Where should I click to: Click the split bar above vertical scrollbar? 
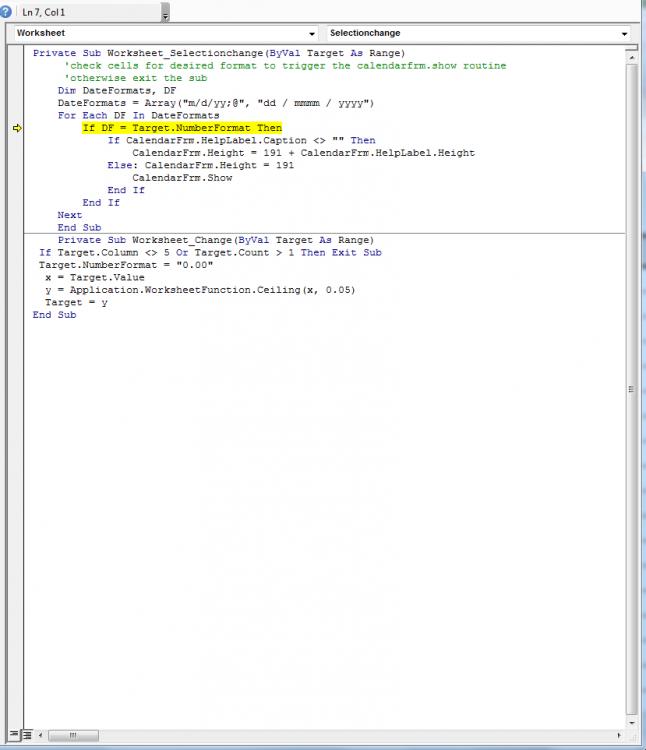632,48
